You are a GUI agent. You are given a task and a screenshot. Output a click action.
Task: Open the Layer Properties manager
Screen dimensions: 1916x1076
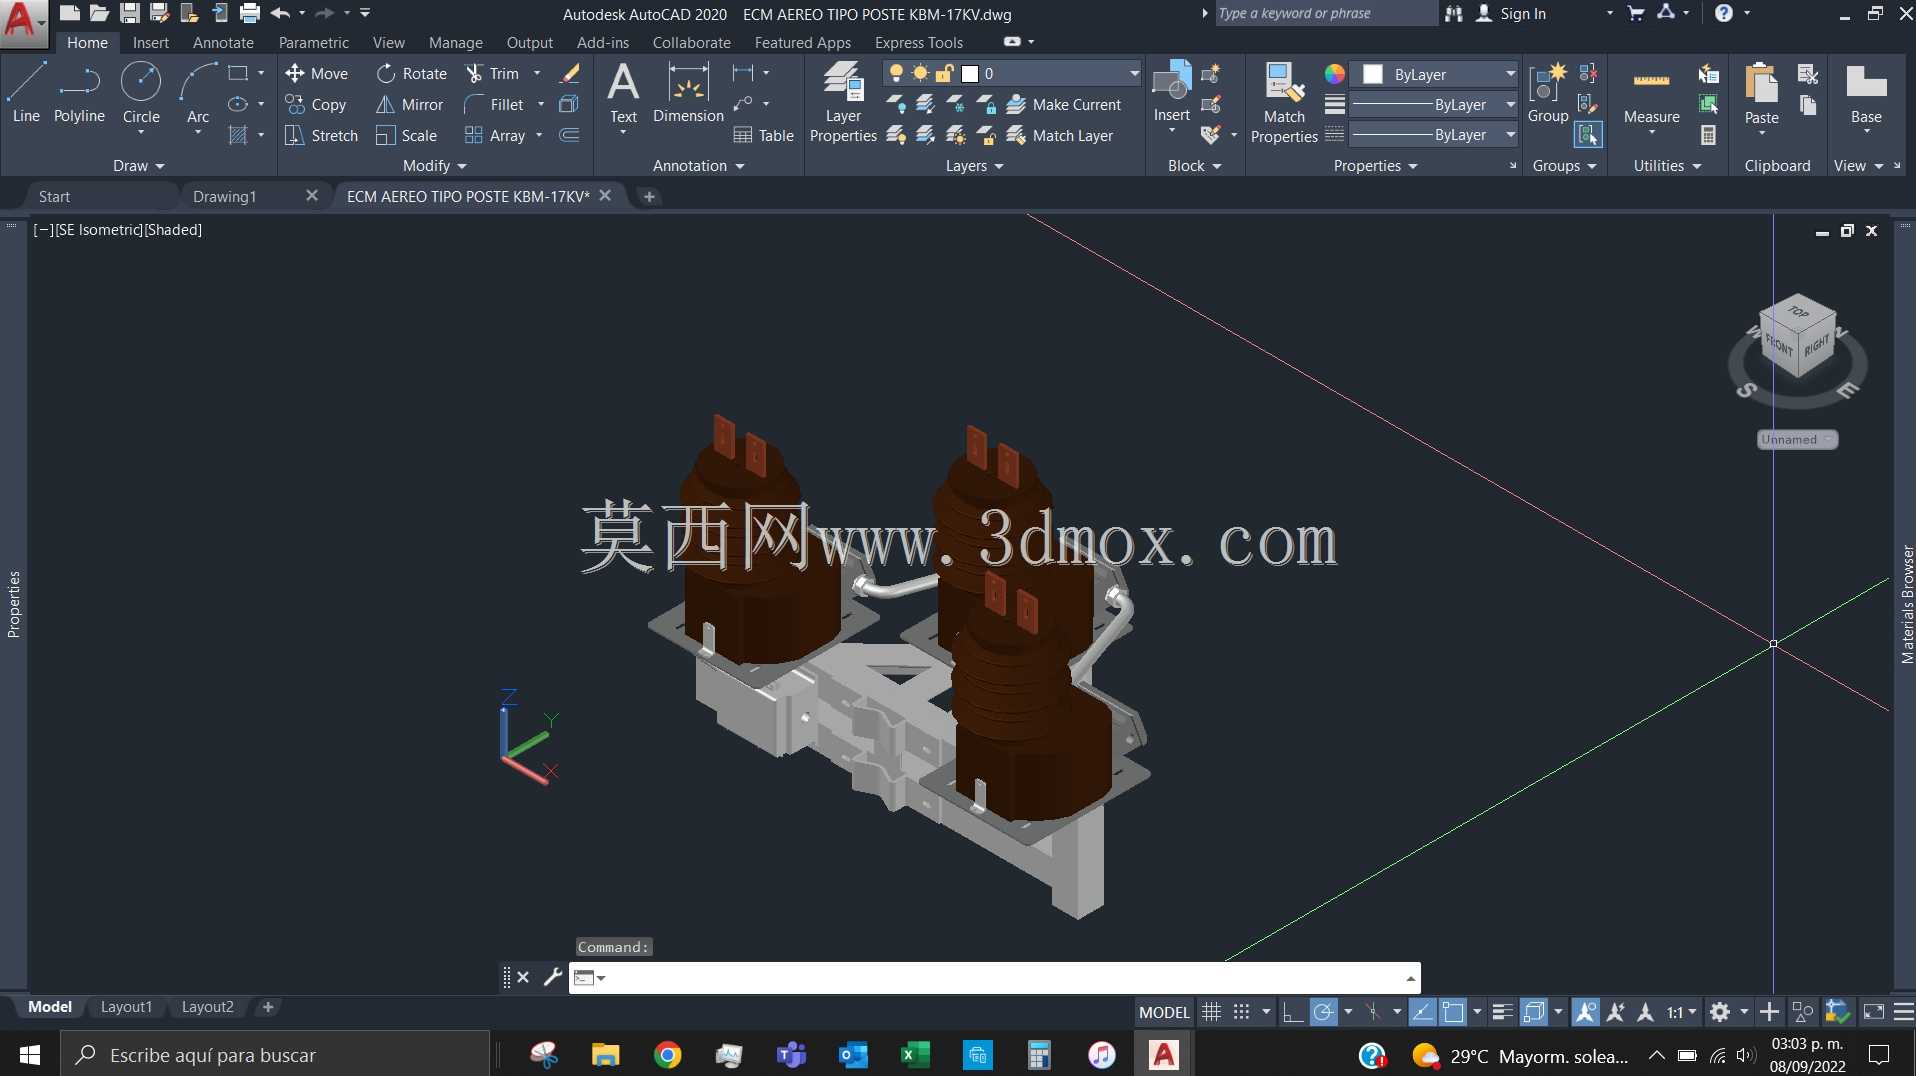pyautogui.click(x=843, y=102)
